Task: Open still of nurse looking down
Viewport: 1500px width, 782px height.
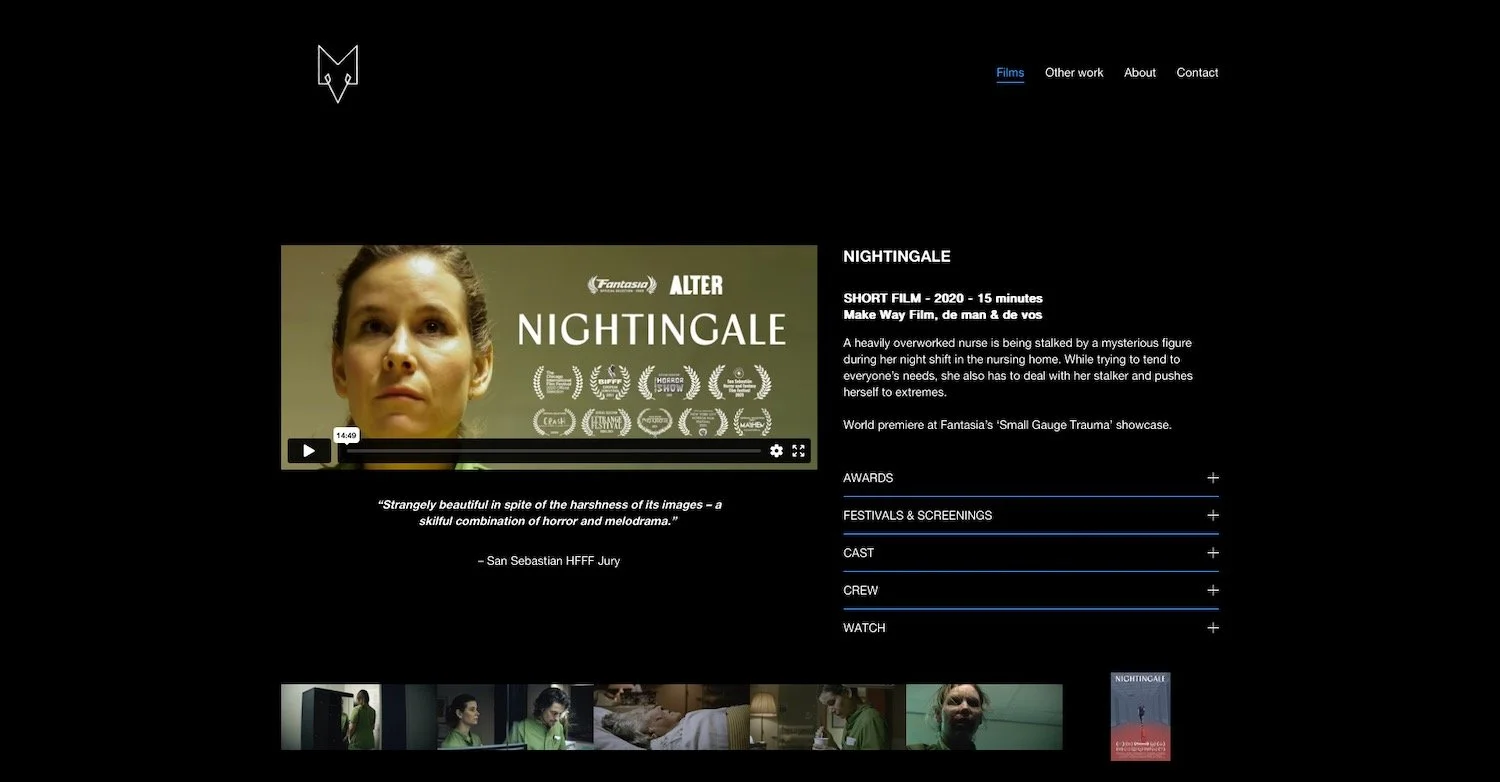Action: pos(551,717)
